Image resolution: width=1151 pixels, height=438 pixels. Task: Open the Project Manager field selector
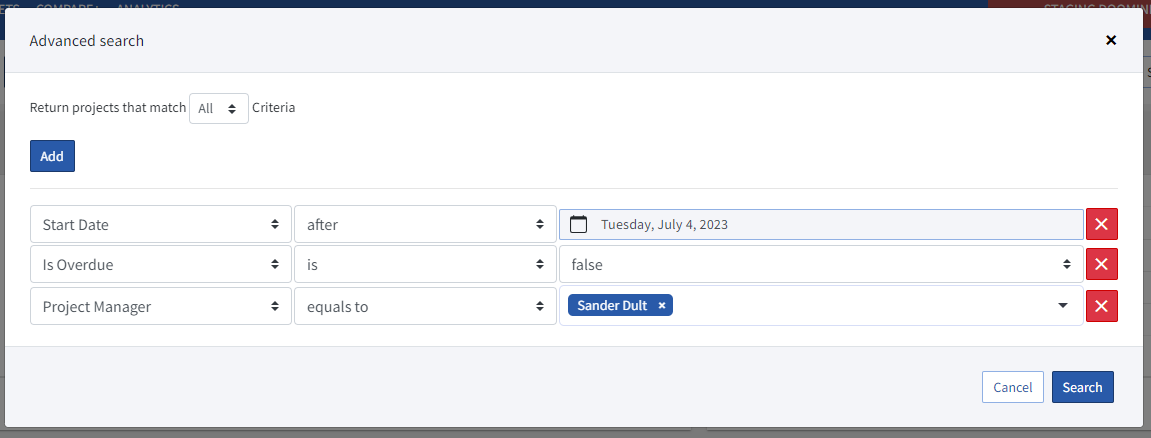point(160,307)
